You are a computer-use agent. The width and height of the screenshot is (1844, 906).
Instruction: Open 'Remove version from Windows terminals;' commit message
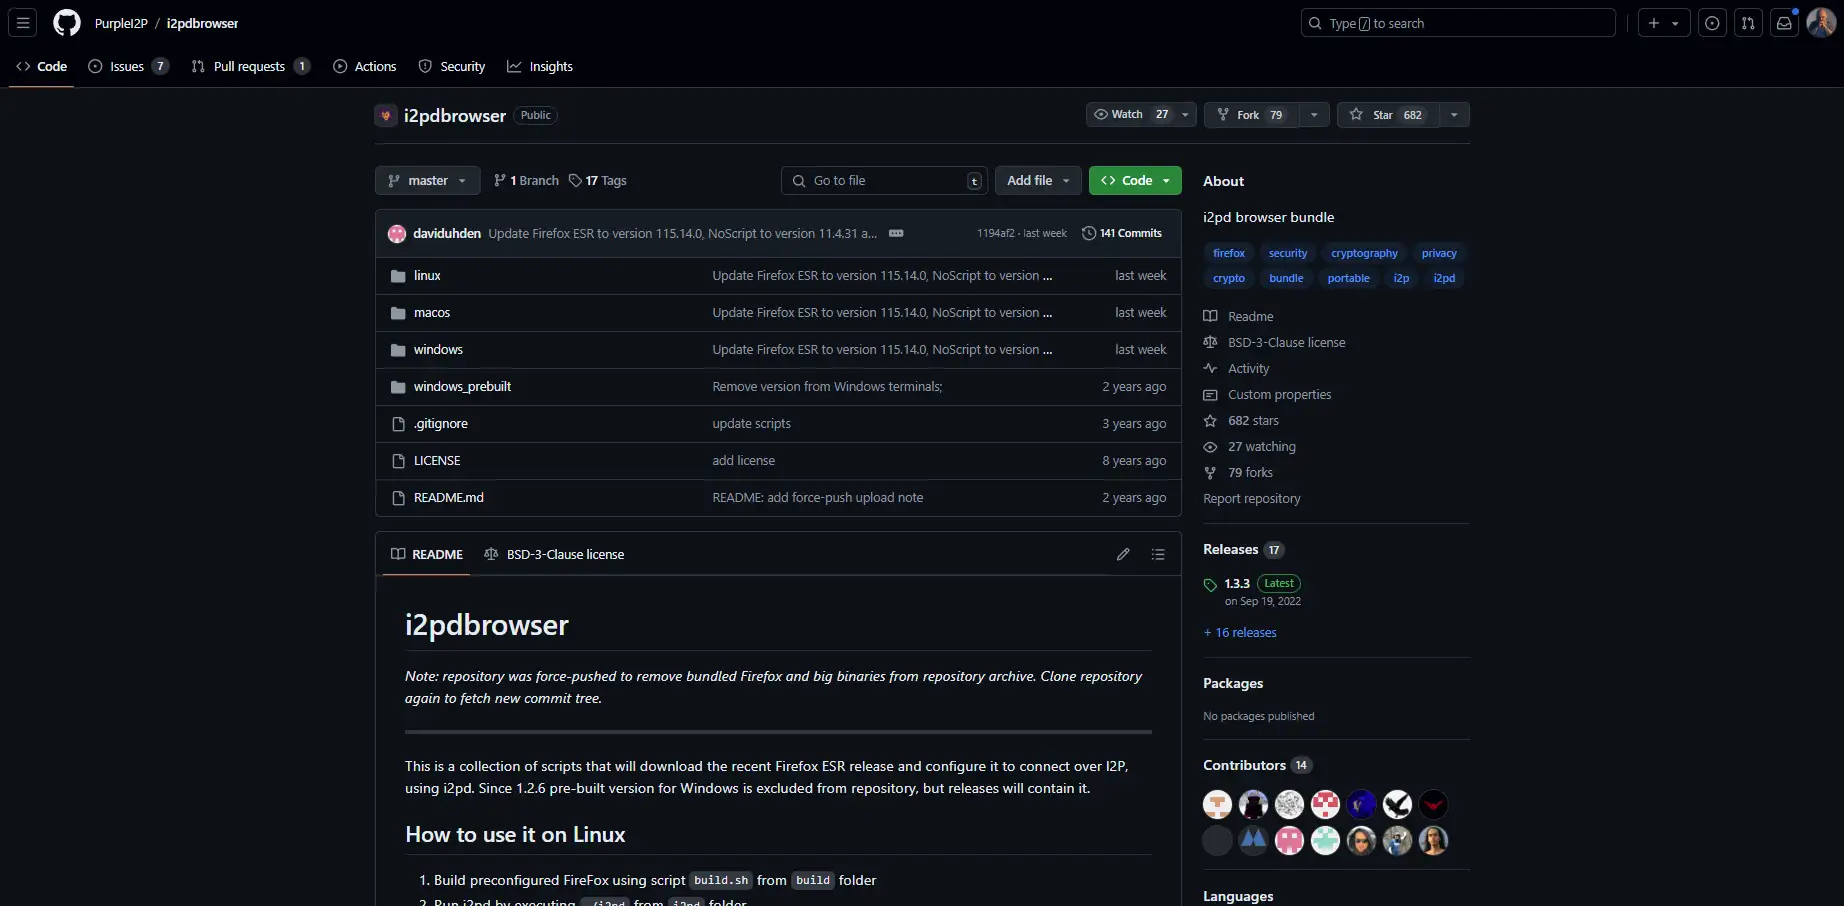point(827,386)
